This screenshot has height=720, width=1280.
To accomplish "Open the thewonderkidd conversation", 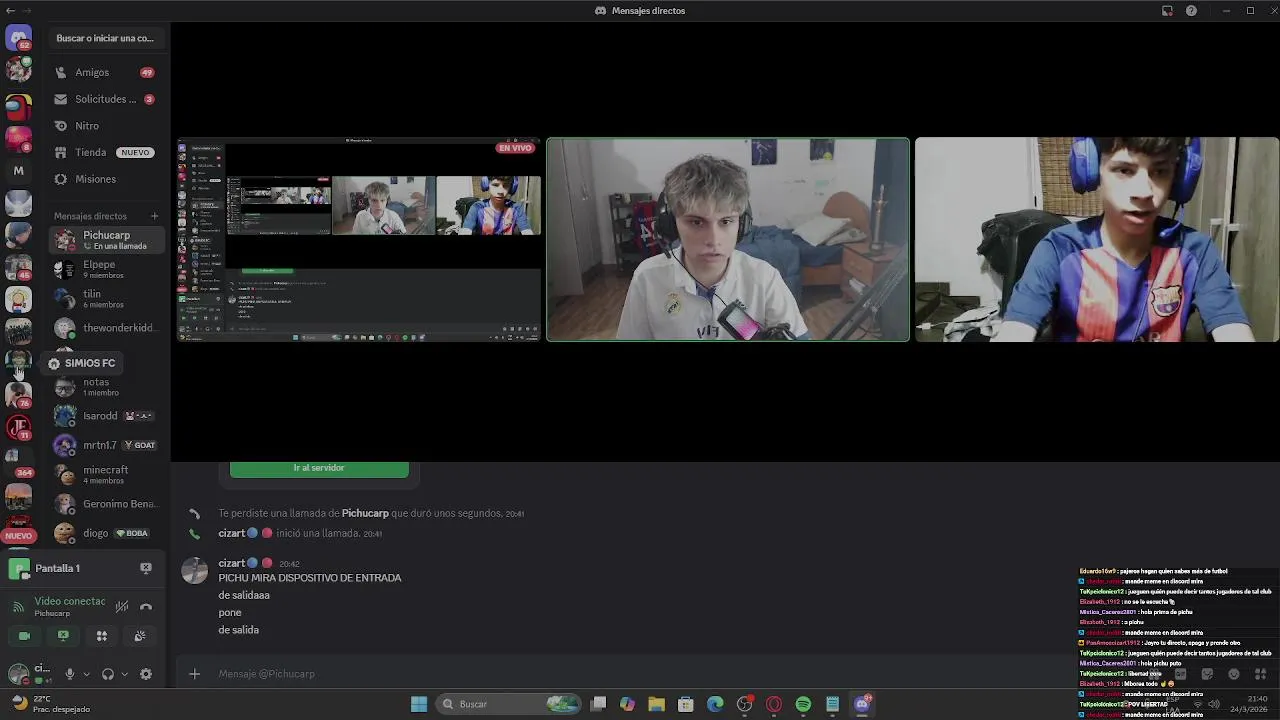I will click(x=106, y=328).
